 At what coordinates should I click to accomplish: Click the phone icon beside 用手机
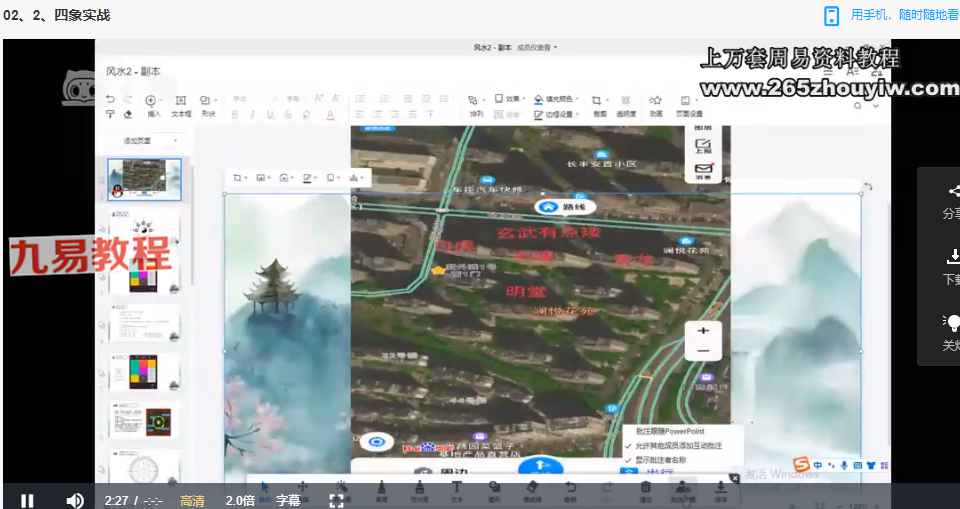(x=831, y=15)
